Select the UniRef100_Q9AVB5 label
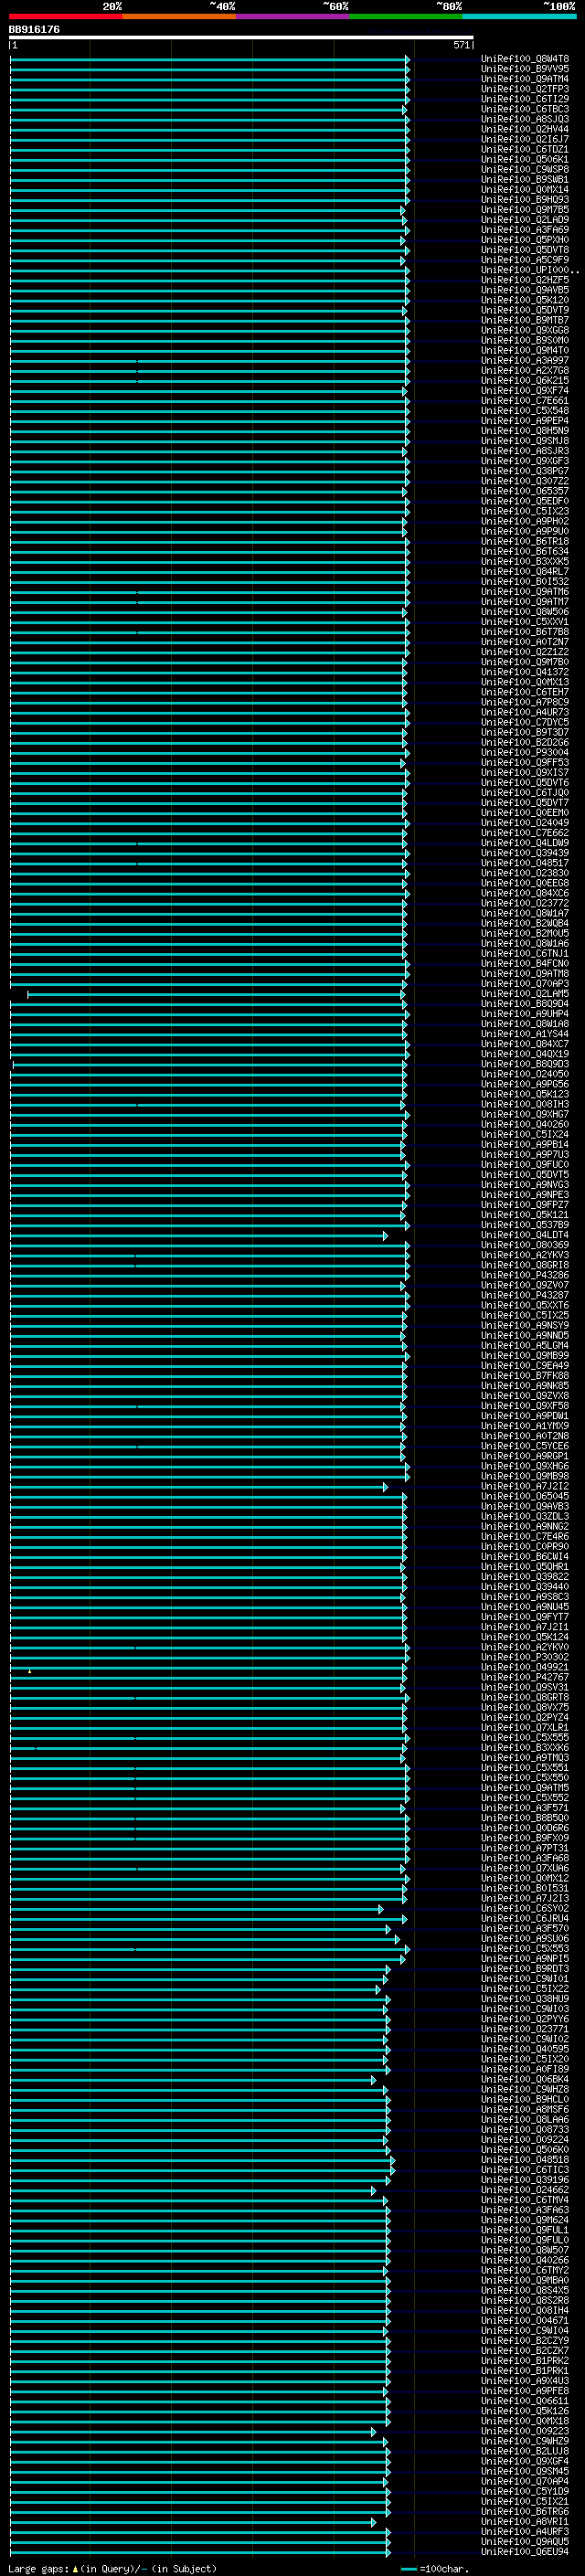585x2576 pixels. pos(525,290)
